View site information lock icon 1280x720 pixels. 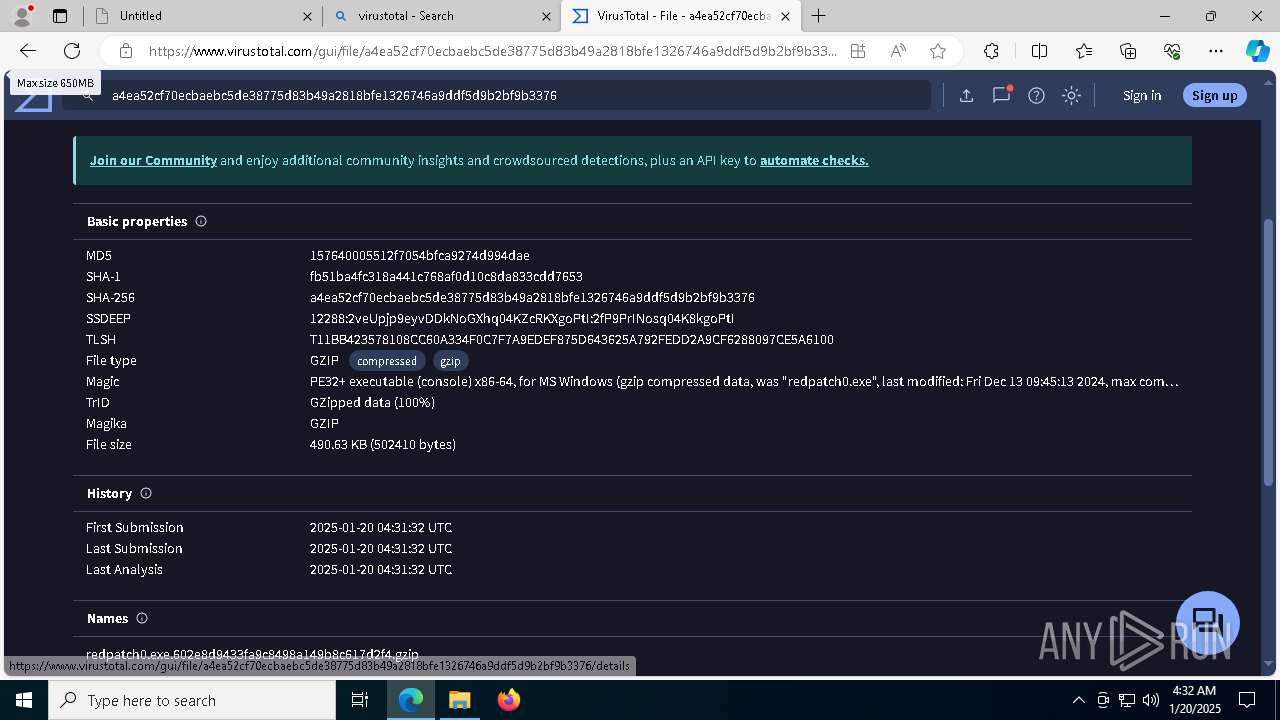coord(125,51)
